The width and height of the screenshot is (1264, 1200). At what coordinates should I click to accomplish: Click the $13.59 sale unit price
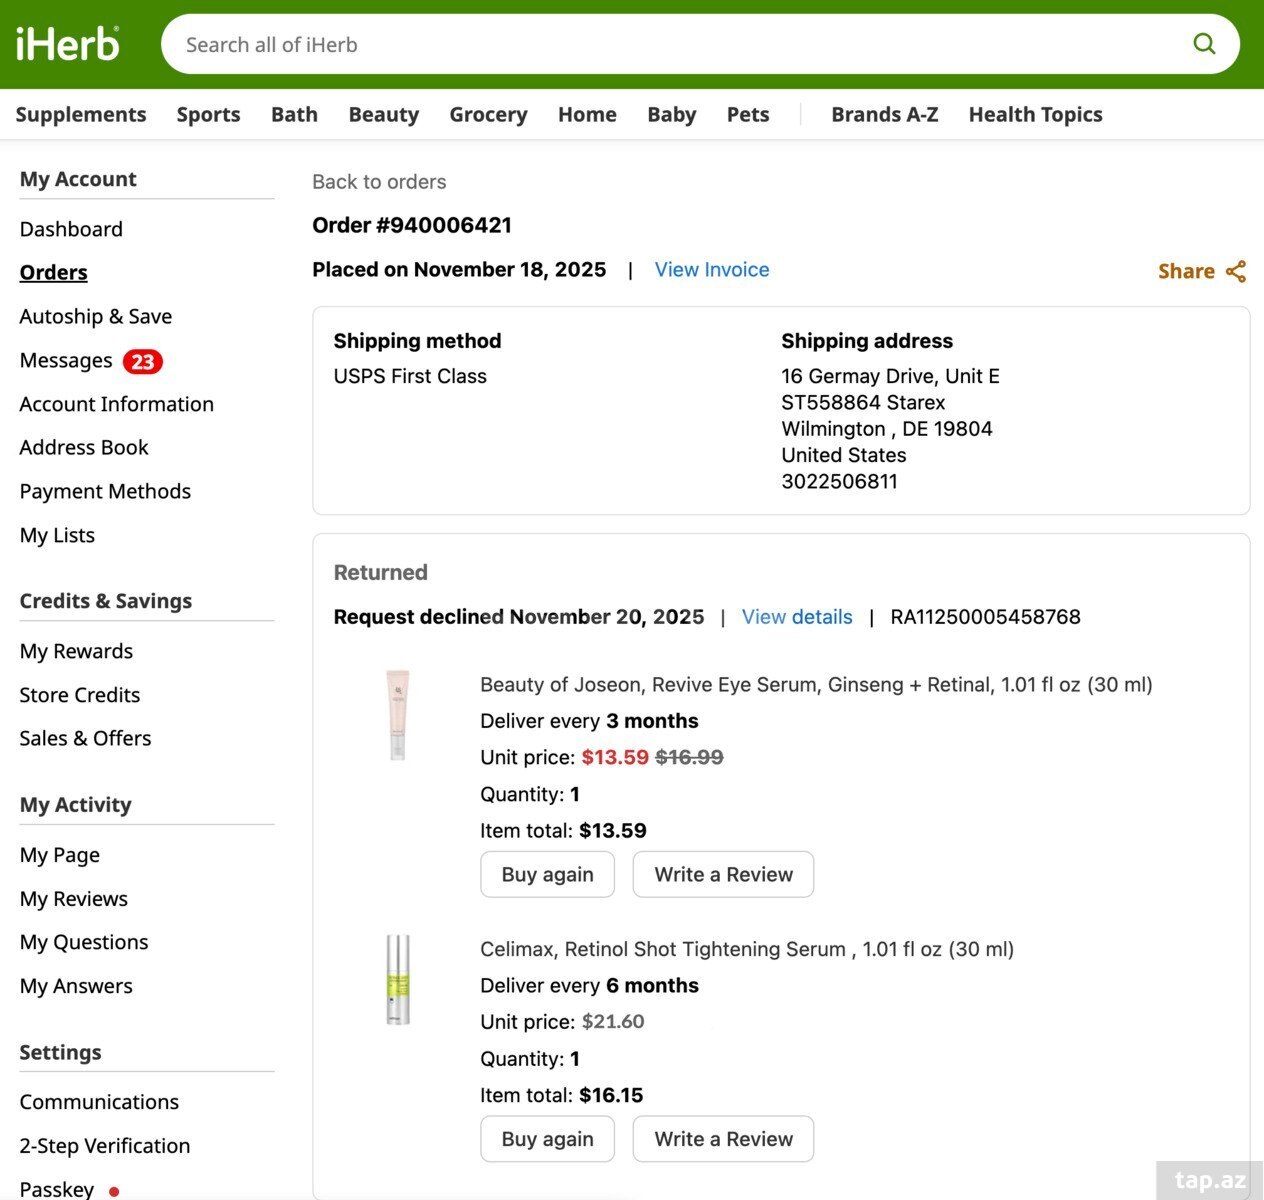point(615,757)
